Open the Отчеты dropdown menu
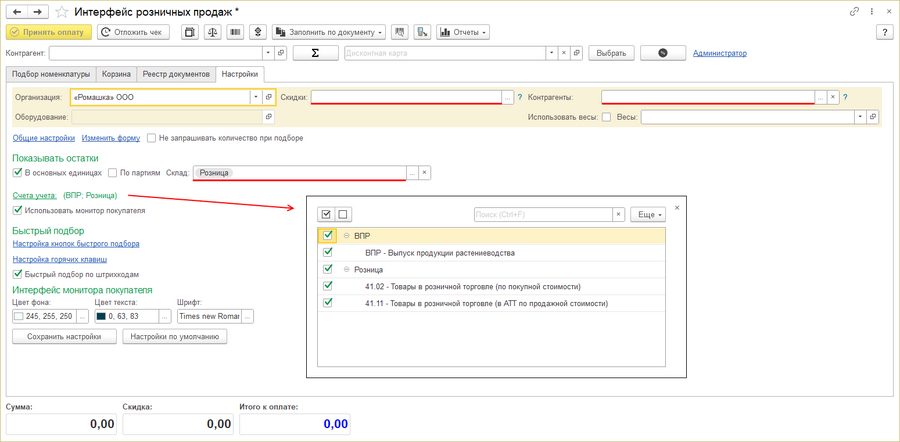Viewport: 900px width, 442px height. (x=463, y=32)
